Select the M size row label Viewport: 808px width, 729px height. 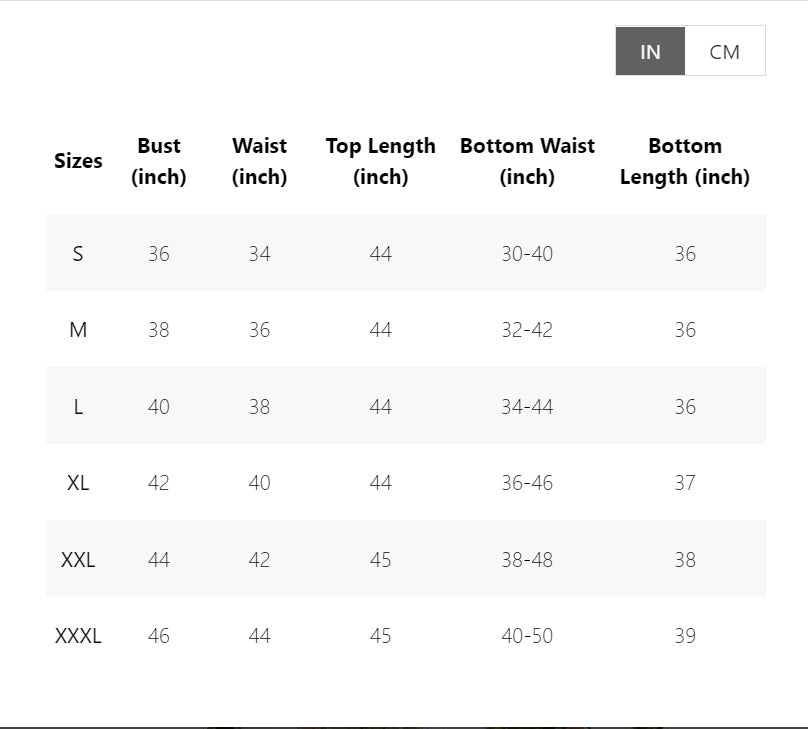78,330
